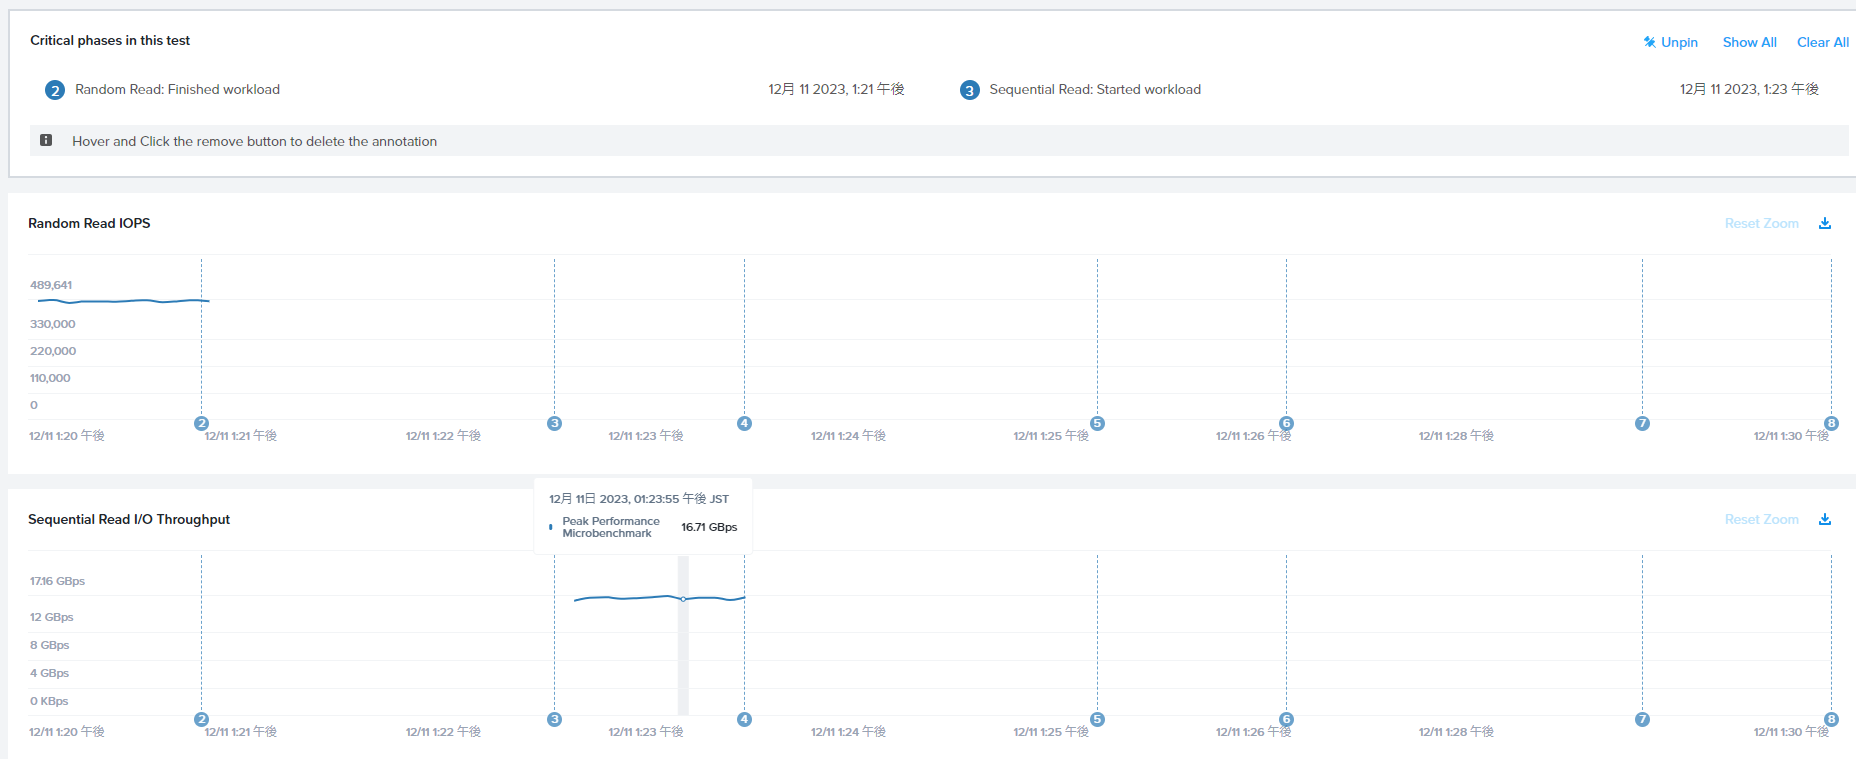Click the info icon beside annotation hint
This screenshot has width=1856, height=759.
tap(46, 140)
